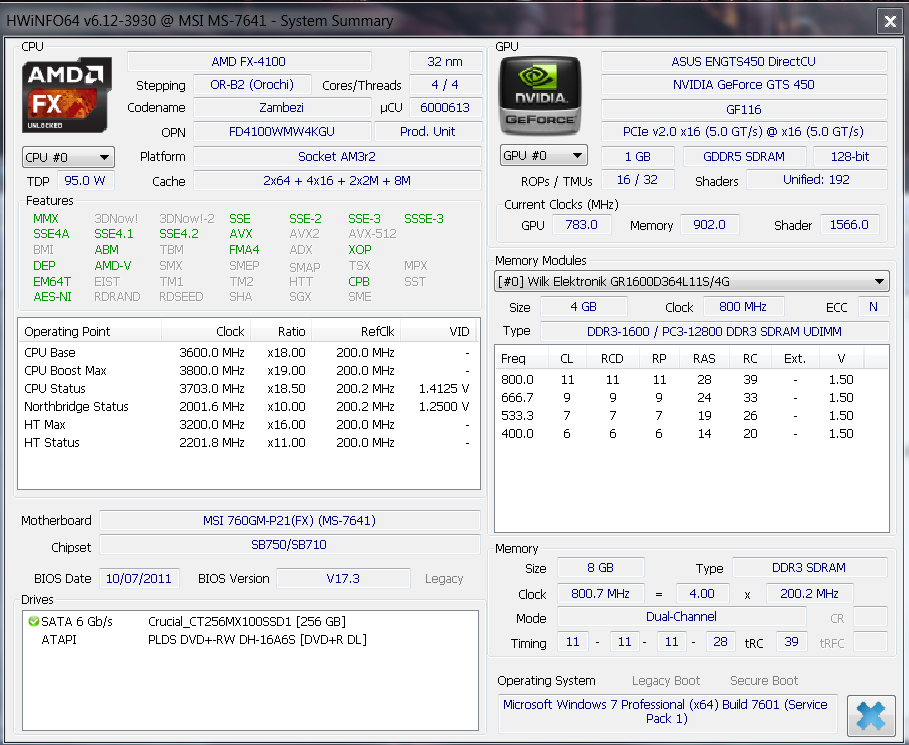909x745 pixels.
Task: Click the ECC value N
Action: click(x=873, y=307)
